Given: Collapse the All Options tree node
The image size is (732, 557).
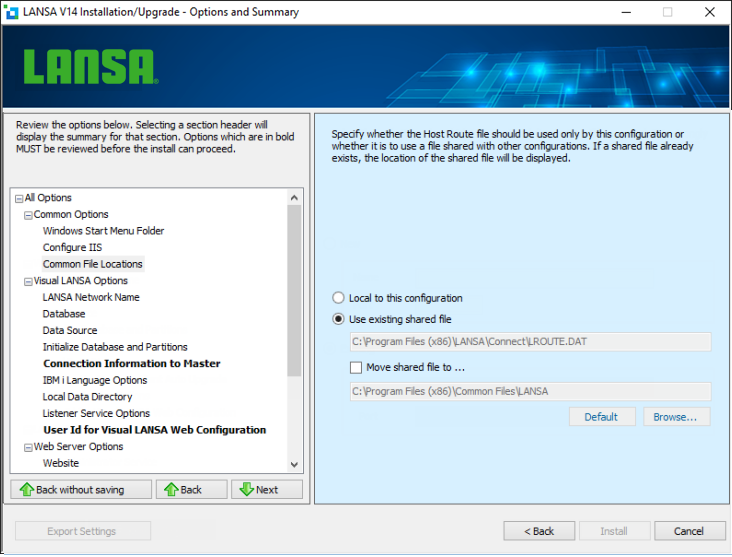Looking at the screenshot, I should [x=19, y=198].
